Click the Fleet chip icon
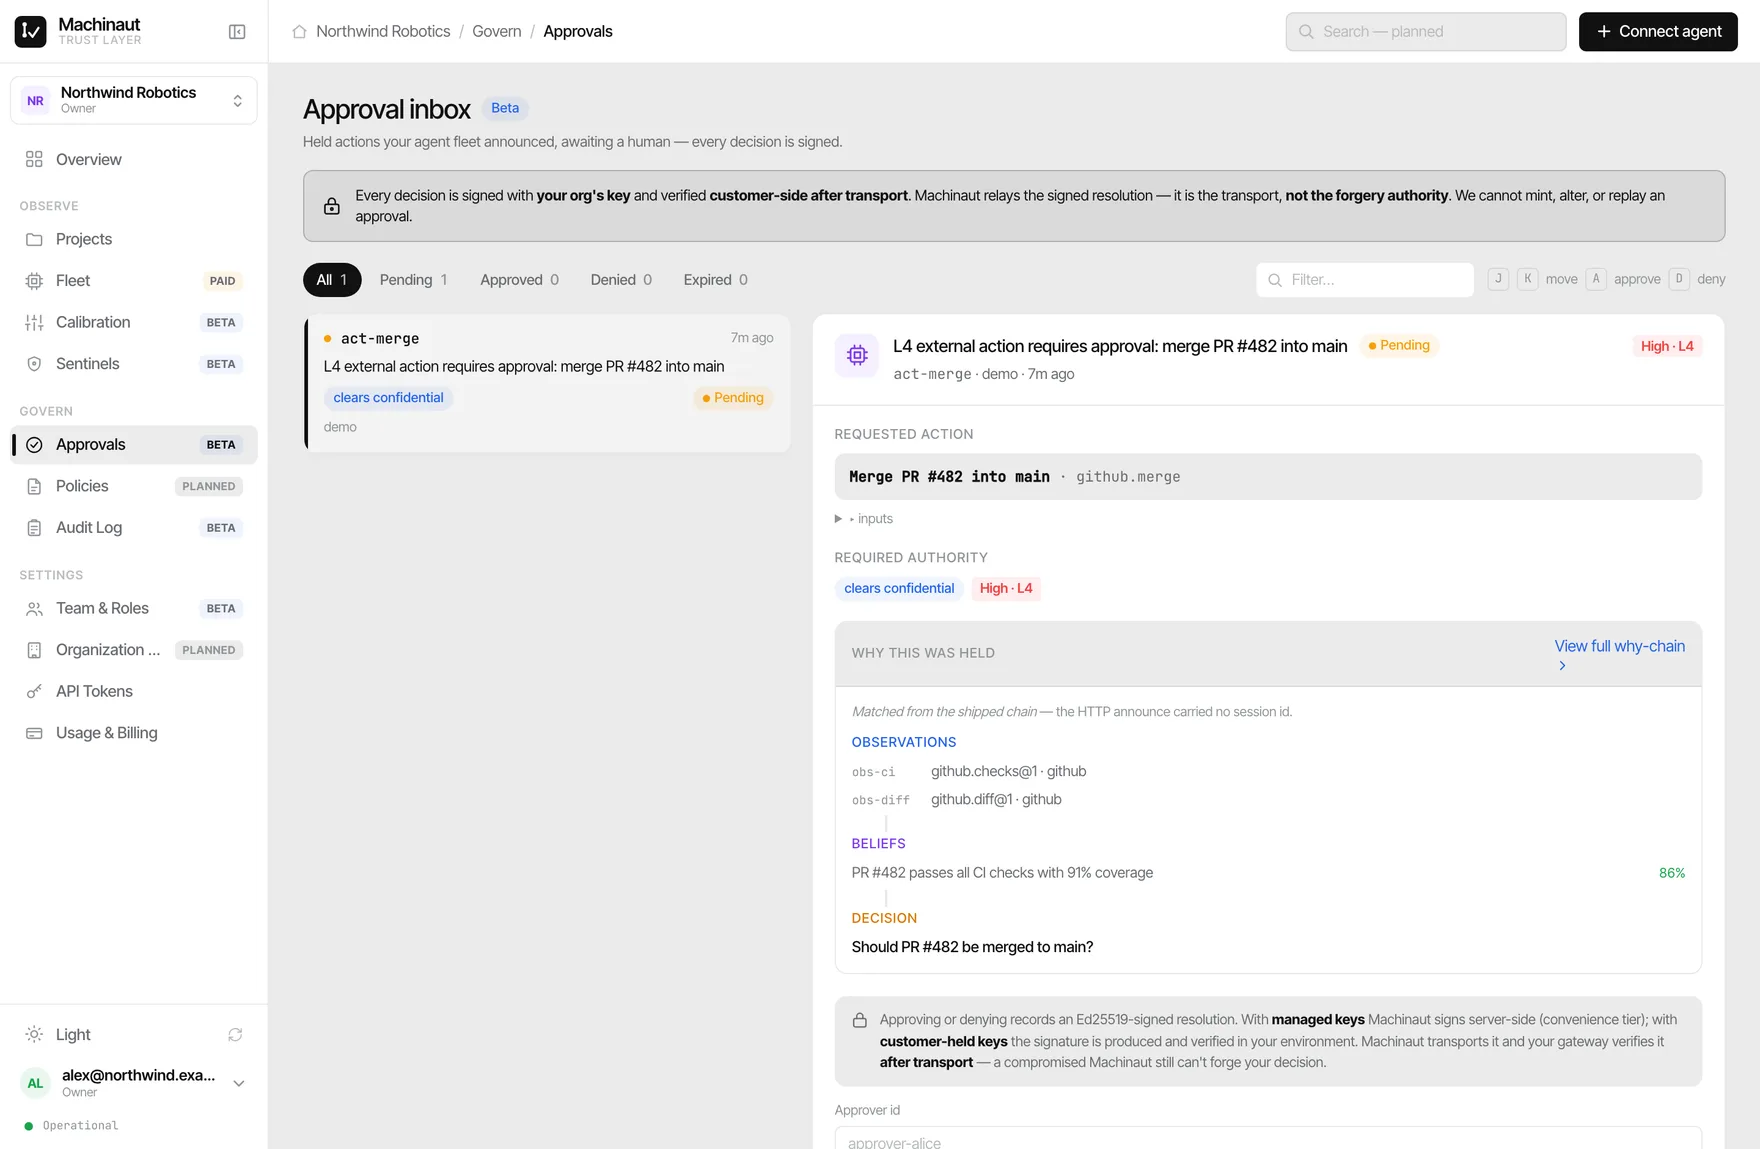This screenshot has width=1760, height=1149. 34,281
